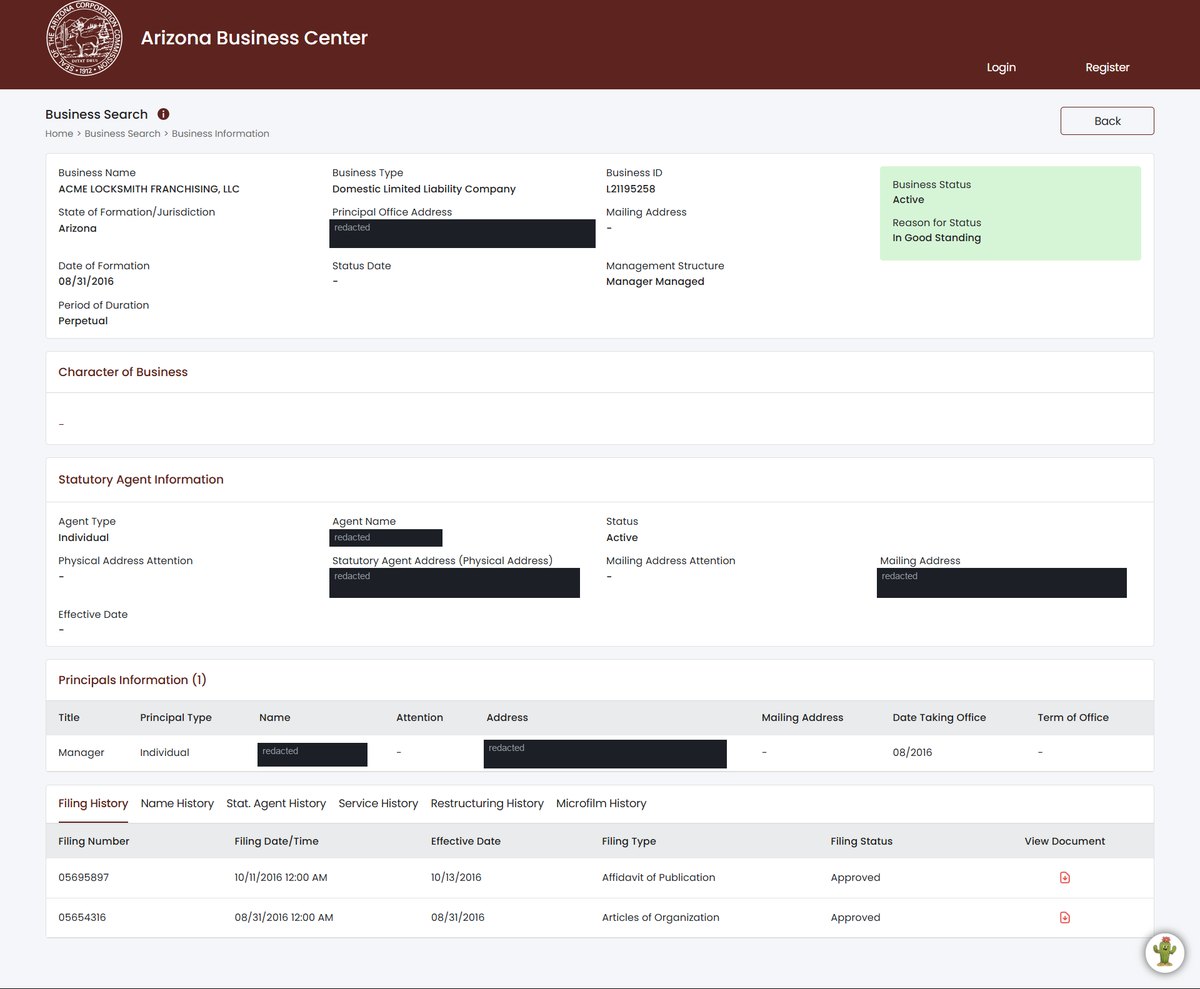Go to Business Search breadcrumb
The height and width of the screenshot is (989, 1200).
[122, 133]
